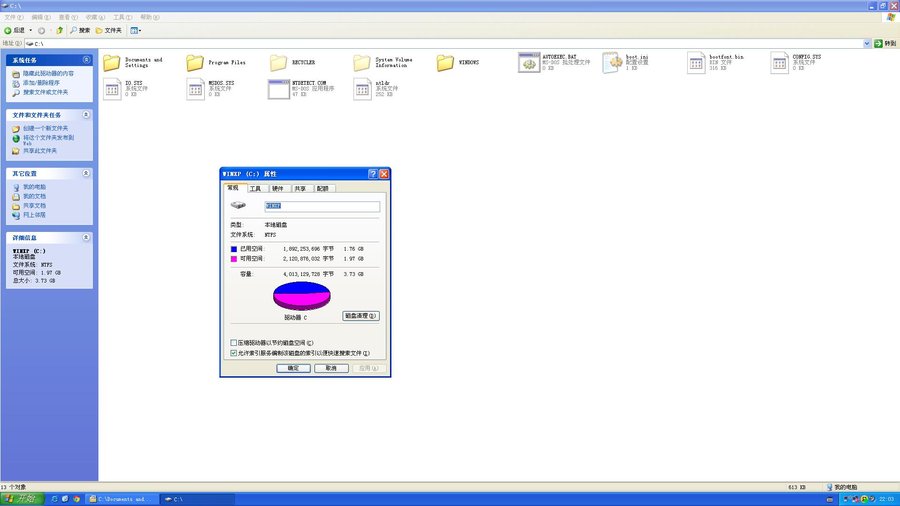Collapse the Other Places panel
The image size is (900, 506).
88,173
